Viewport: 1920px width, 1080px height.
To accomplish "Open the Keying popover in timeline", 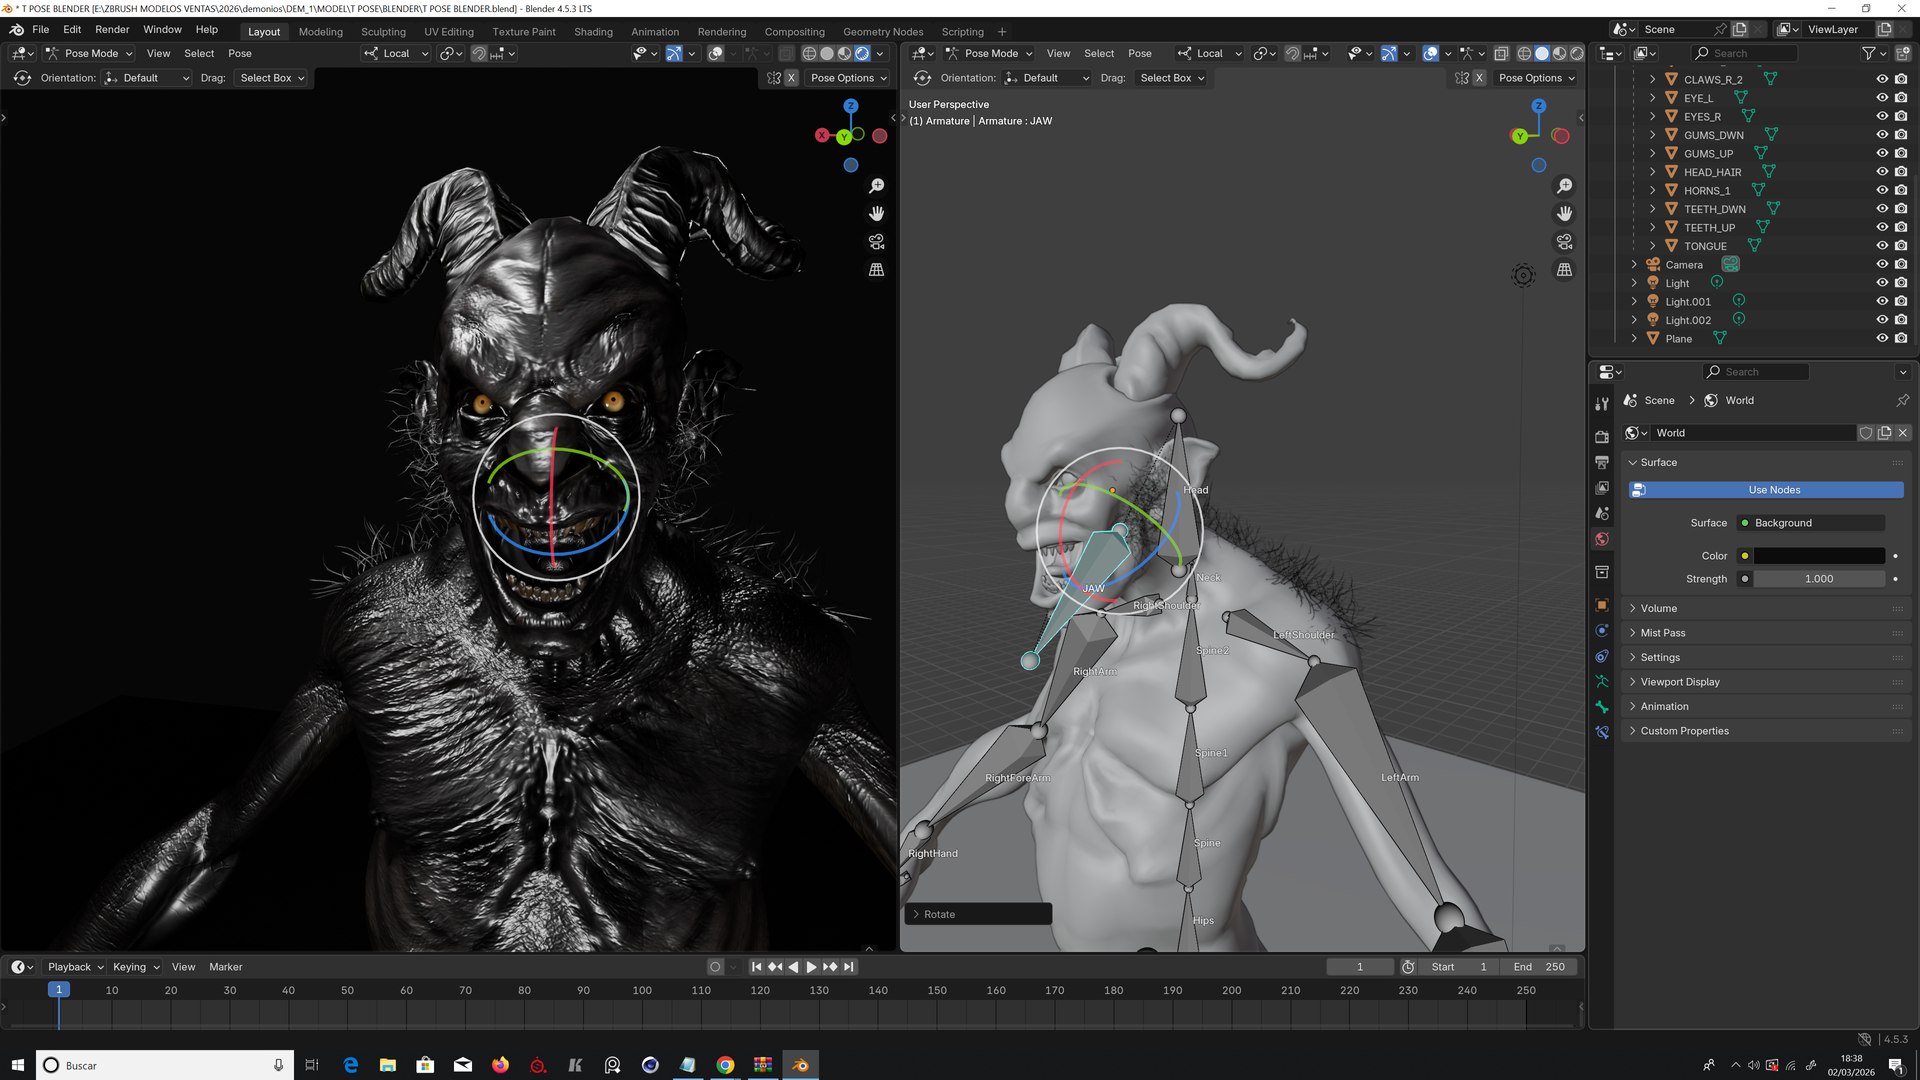I will pyautogui.click(x=136, y=967).
